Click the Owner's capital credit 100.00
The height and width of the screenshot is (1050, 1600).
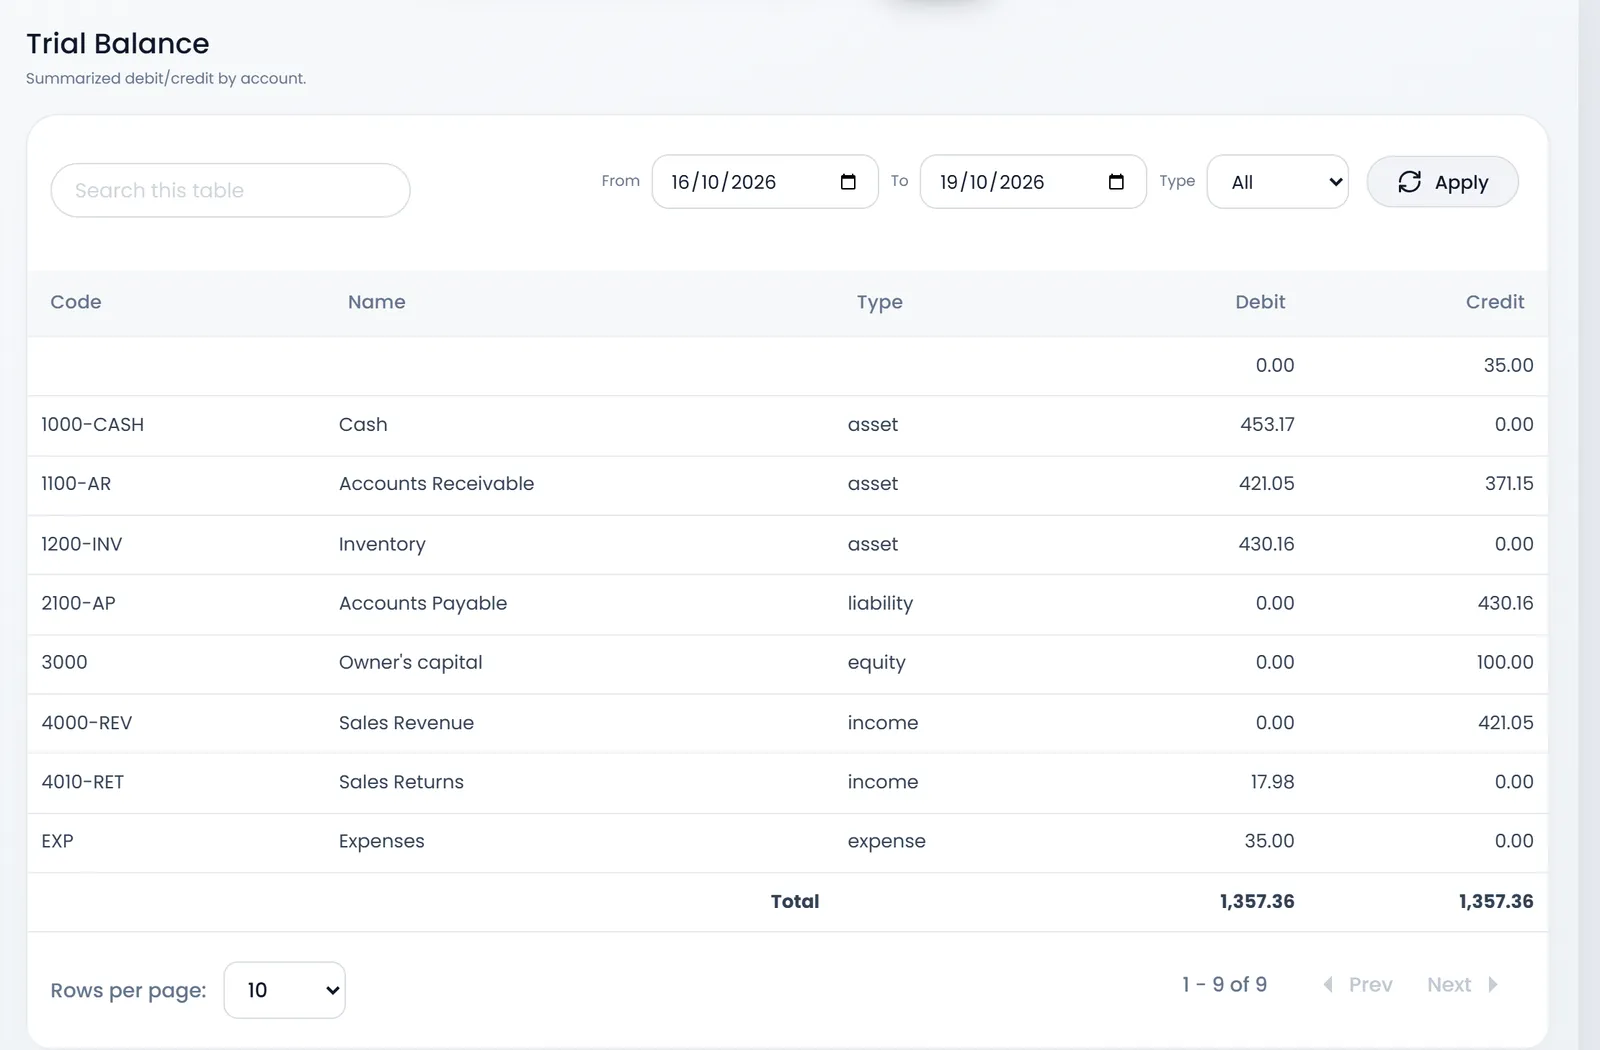pyautogui.click(x=1505, y=662)
